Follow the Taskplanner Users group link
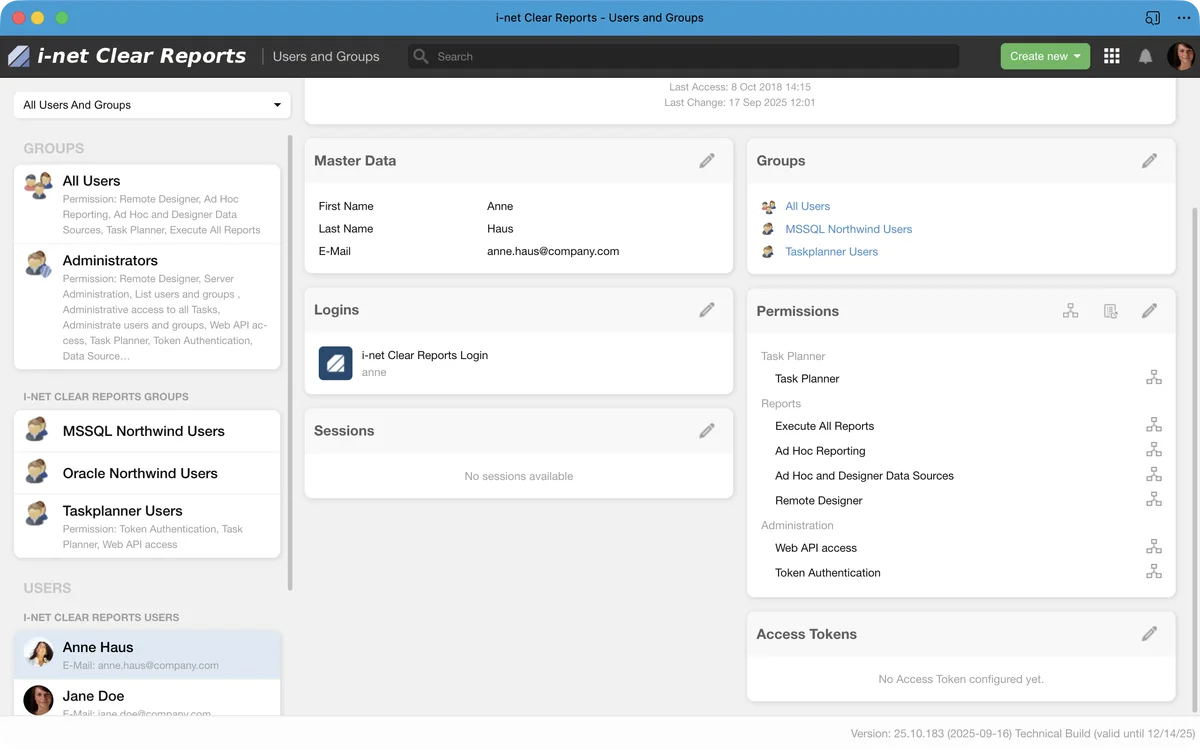This screenshot has width=1200, height=750. click(831, 252)
